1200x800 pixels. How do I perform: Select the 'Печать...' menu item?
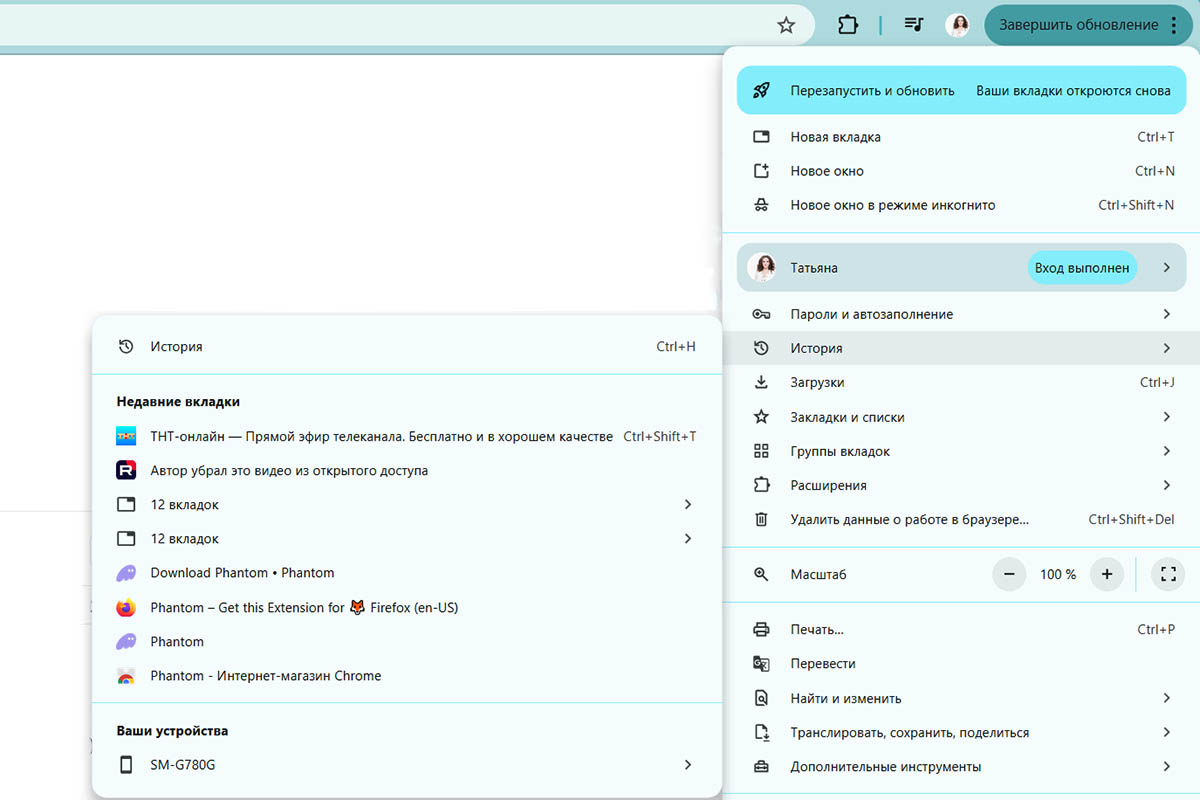[x=961, y=629]
